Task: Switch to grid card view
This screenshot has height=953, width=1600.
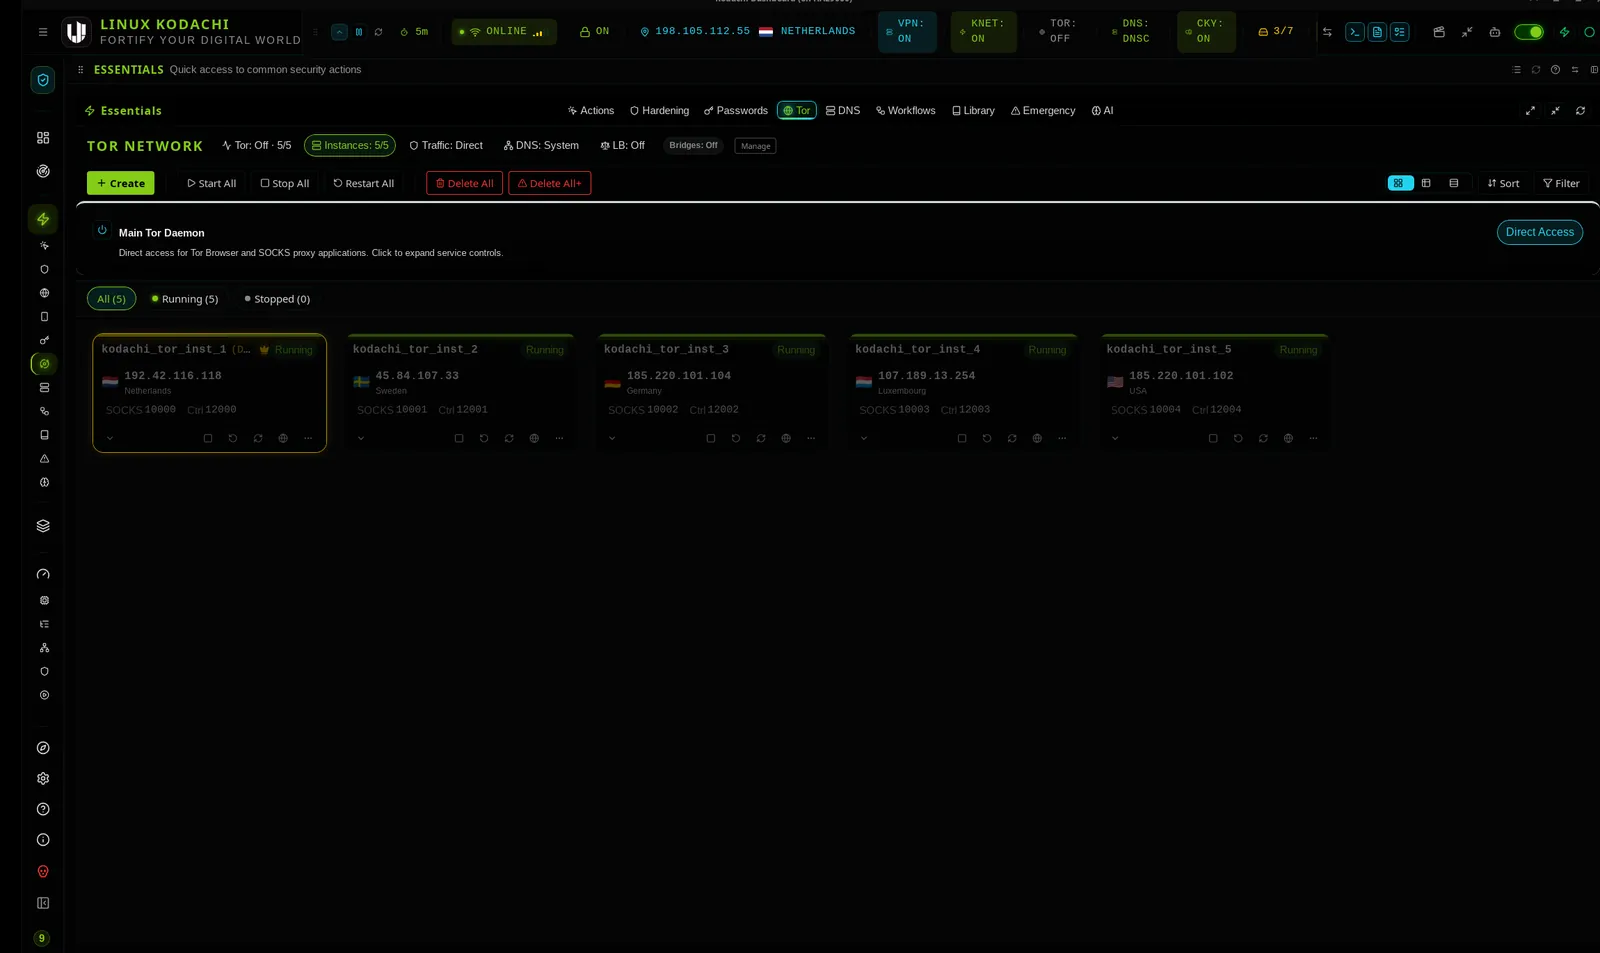Action: [x=1400, y=184]
